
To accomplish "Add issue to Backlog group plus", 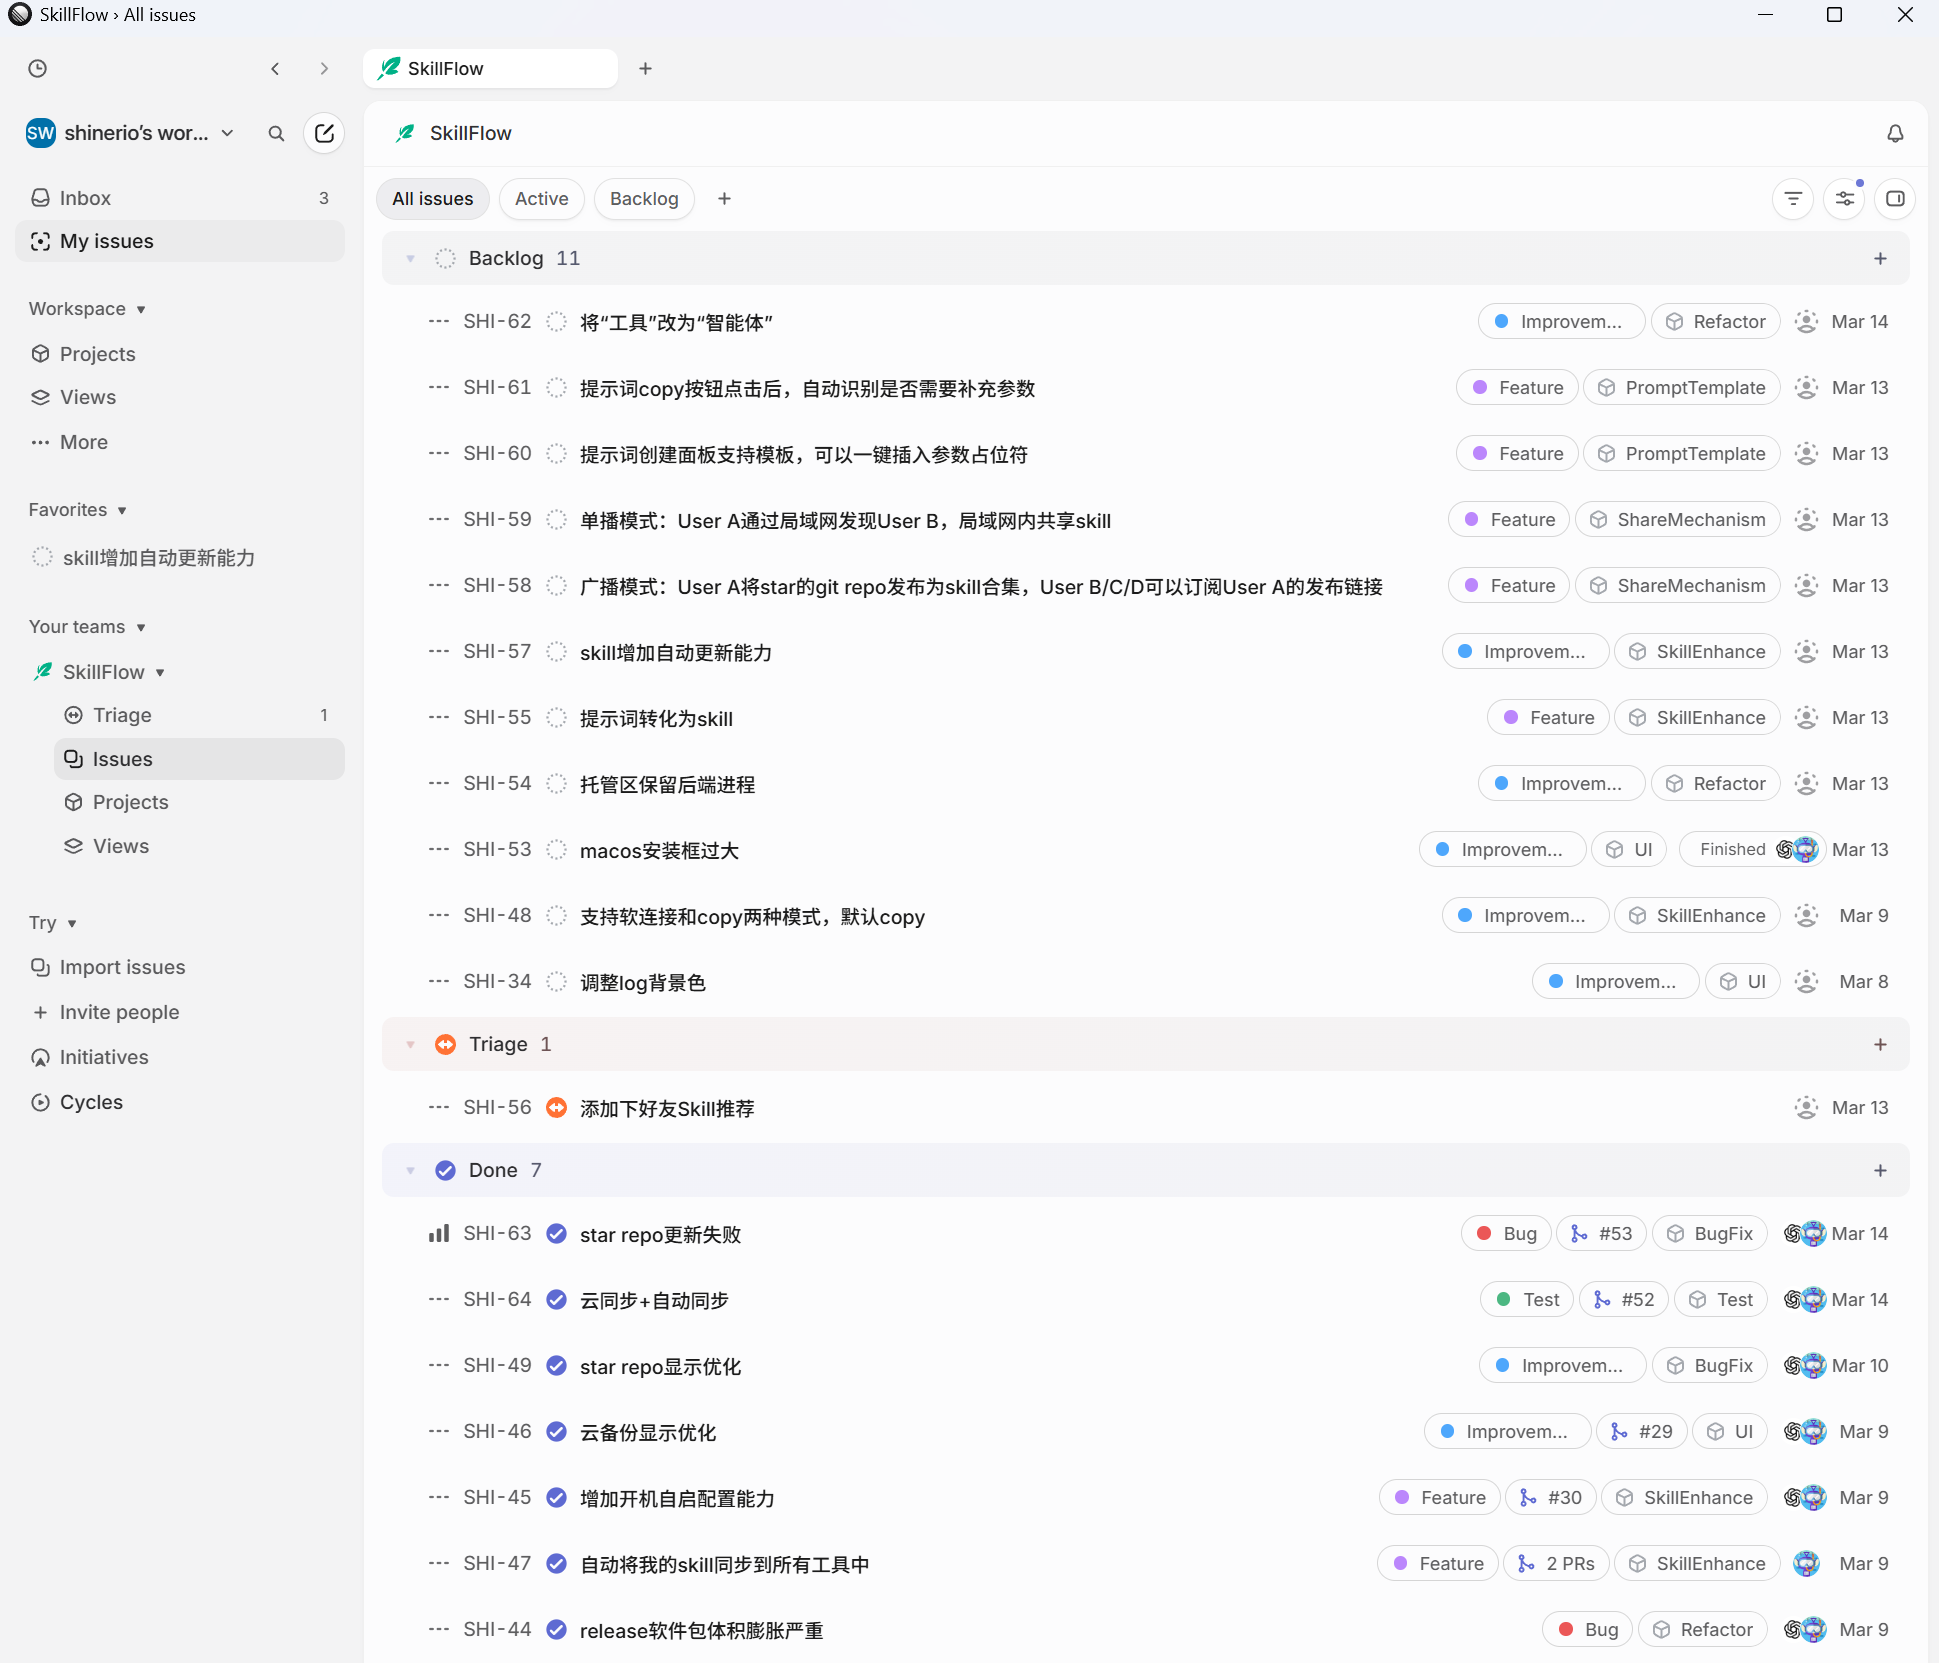I will 1880,259.
